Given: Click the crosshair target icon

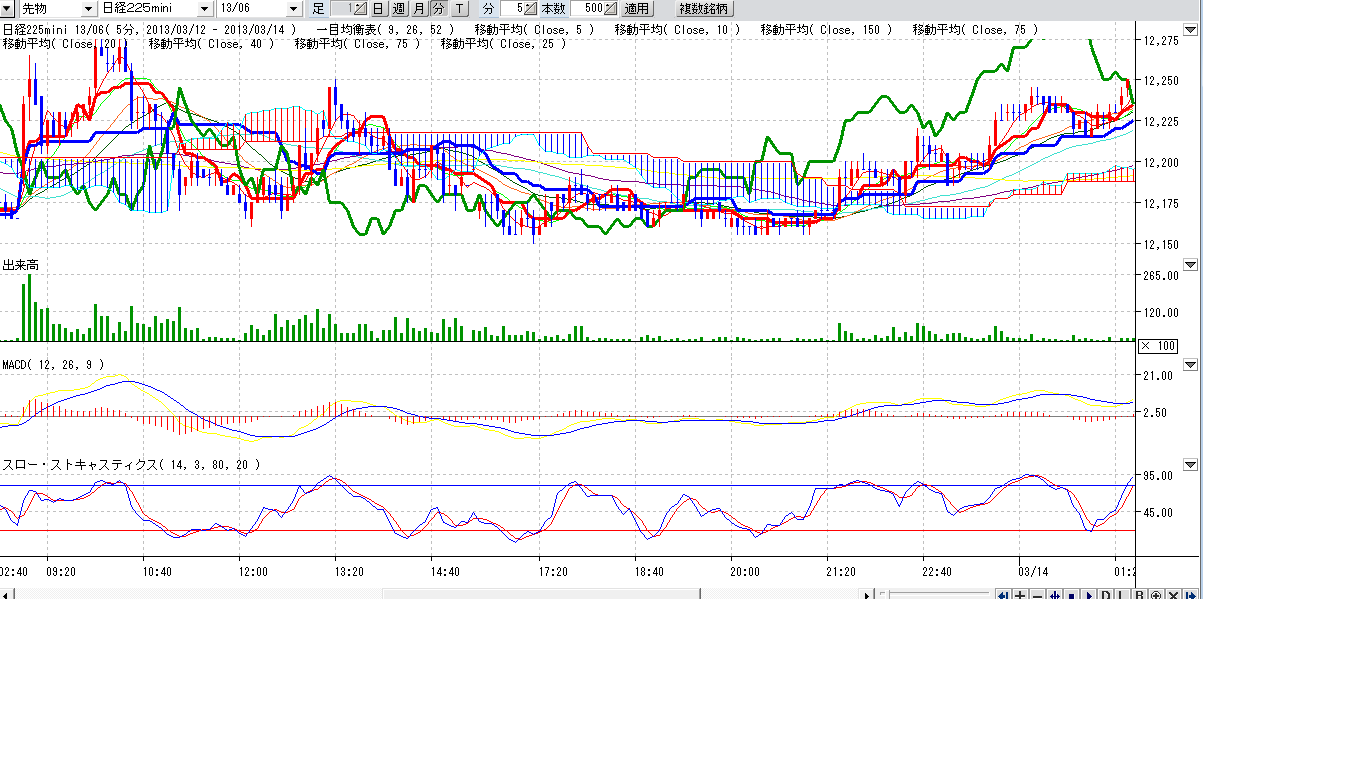Looking at the screenshot, I should 1157,596.
